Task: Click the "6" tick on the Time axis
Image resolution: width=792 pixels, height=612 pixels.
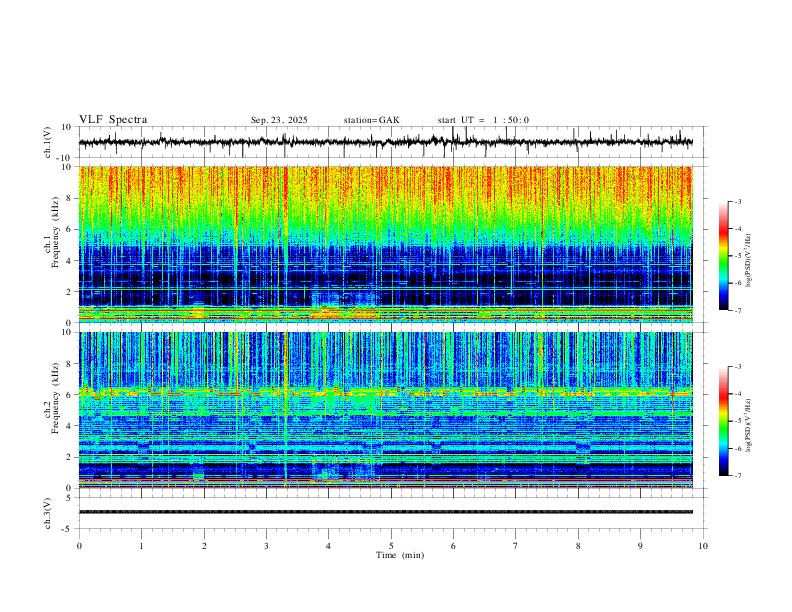Action: click(x=453, y=546)
